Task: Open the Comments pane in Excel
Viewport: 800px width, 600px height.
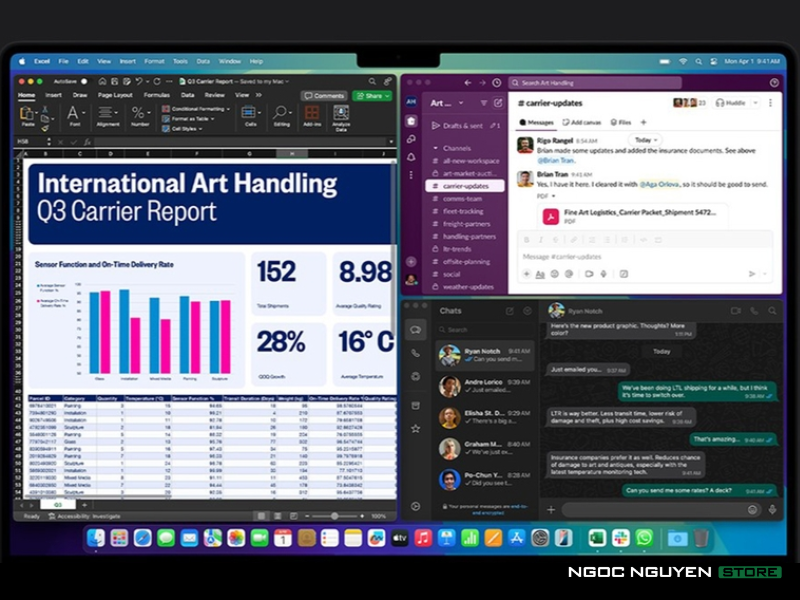Action: click(325, 95)
